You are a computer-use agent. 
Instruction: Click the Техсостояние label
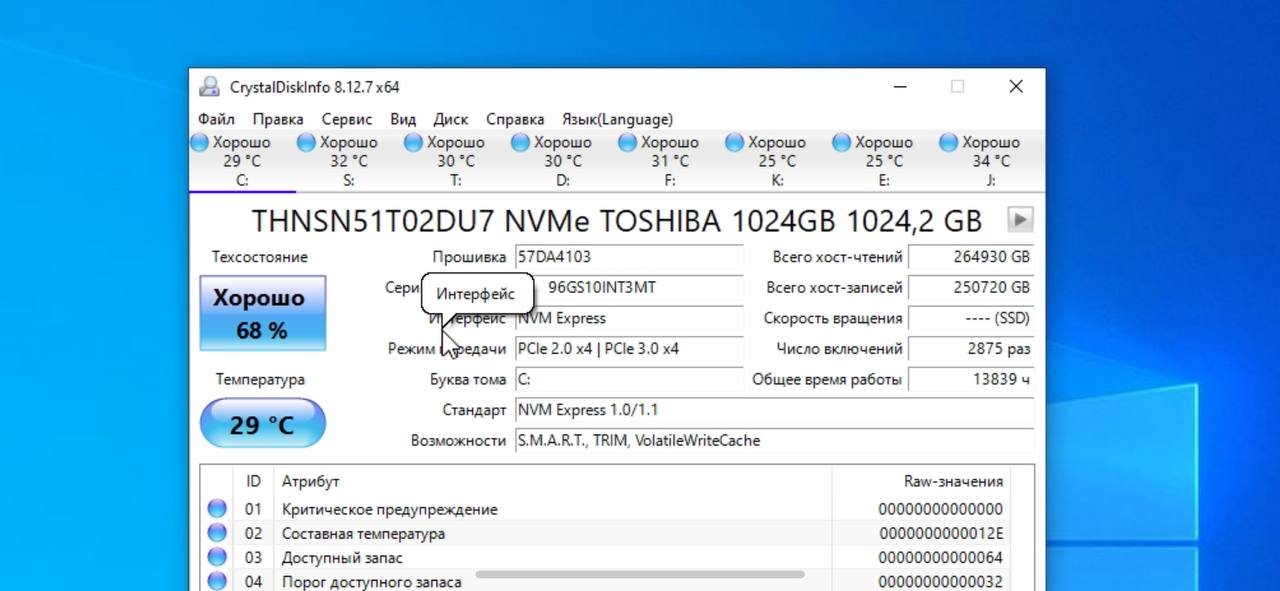point(260,257)
